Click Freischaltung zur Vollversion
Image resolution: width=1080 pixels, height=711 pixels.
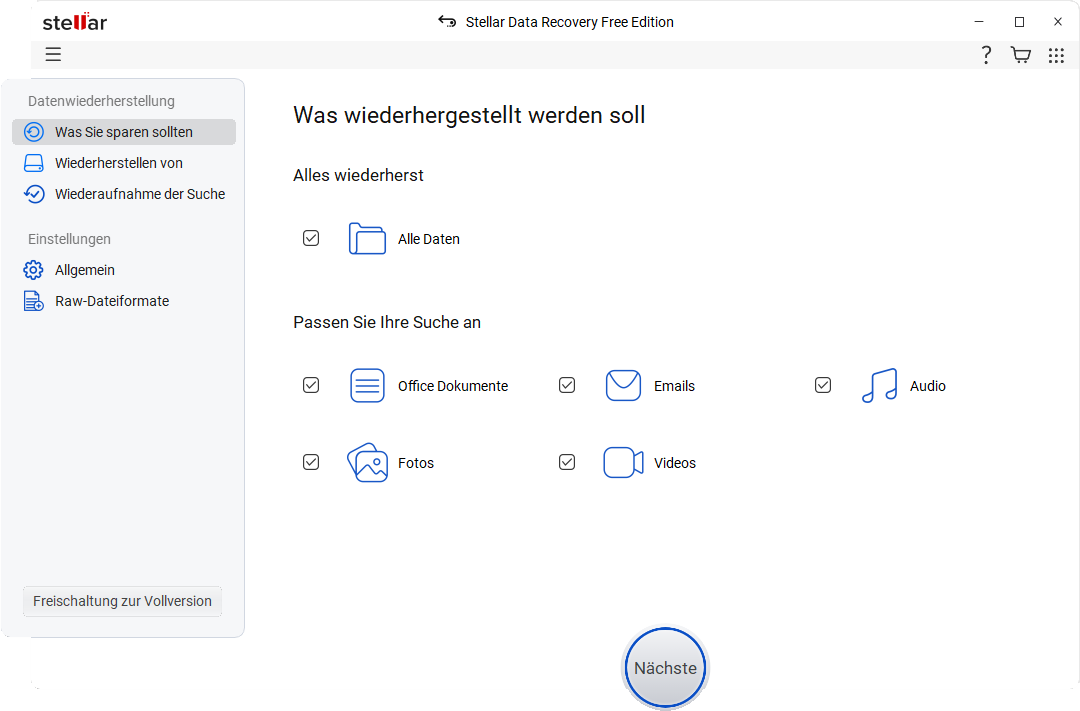[x=121, y=601]
